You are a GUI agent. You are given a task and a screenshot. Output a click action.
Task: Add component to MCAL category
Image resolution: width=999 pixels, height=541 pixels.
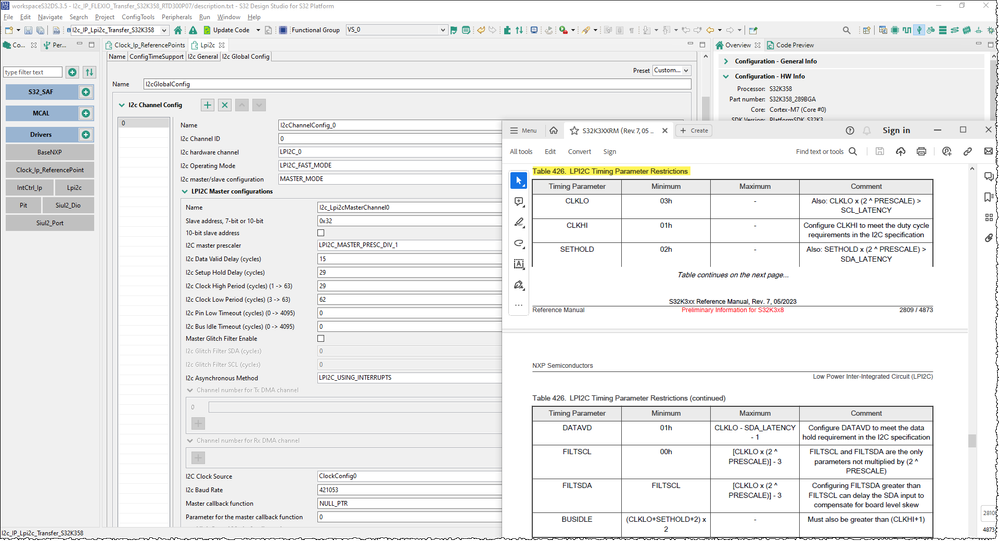point(85,113)
